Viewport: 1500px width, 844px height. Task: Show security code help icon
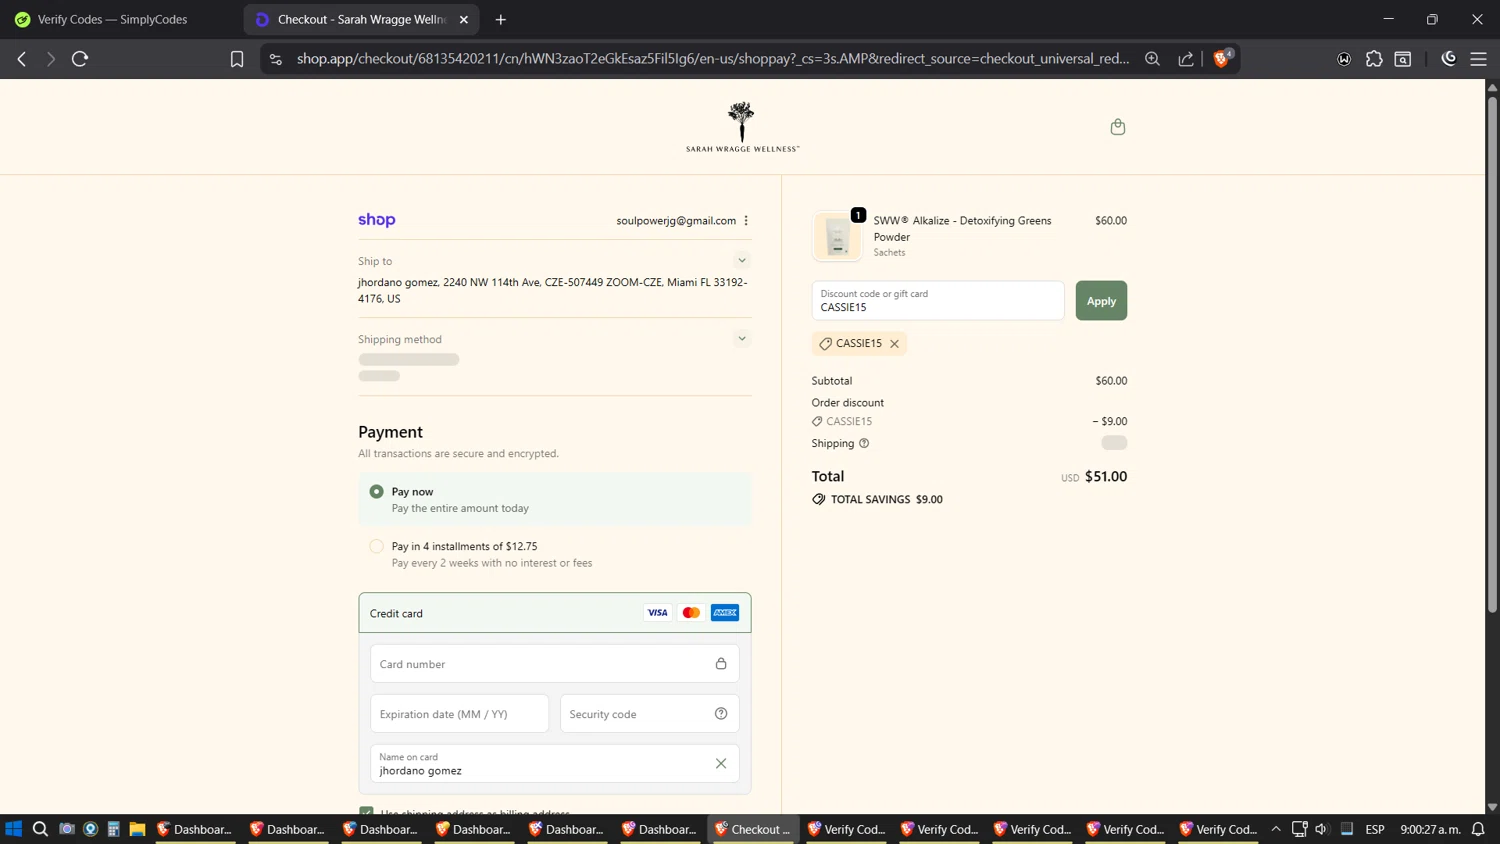(x=721, y=714)
